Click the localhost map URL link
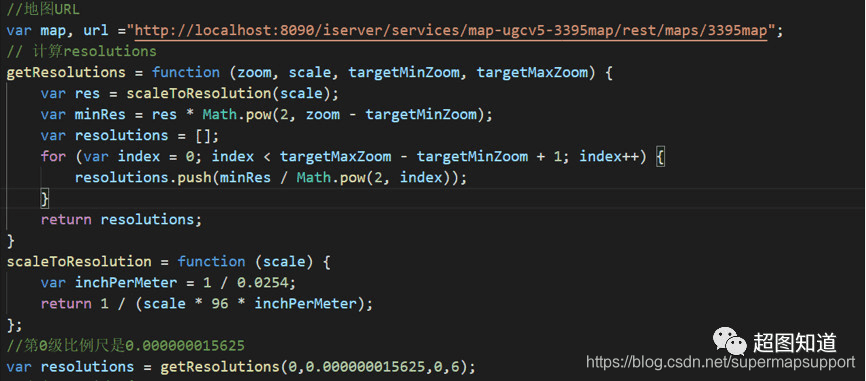866x381 pixels. (451, 30)
